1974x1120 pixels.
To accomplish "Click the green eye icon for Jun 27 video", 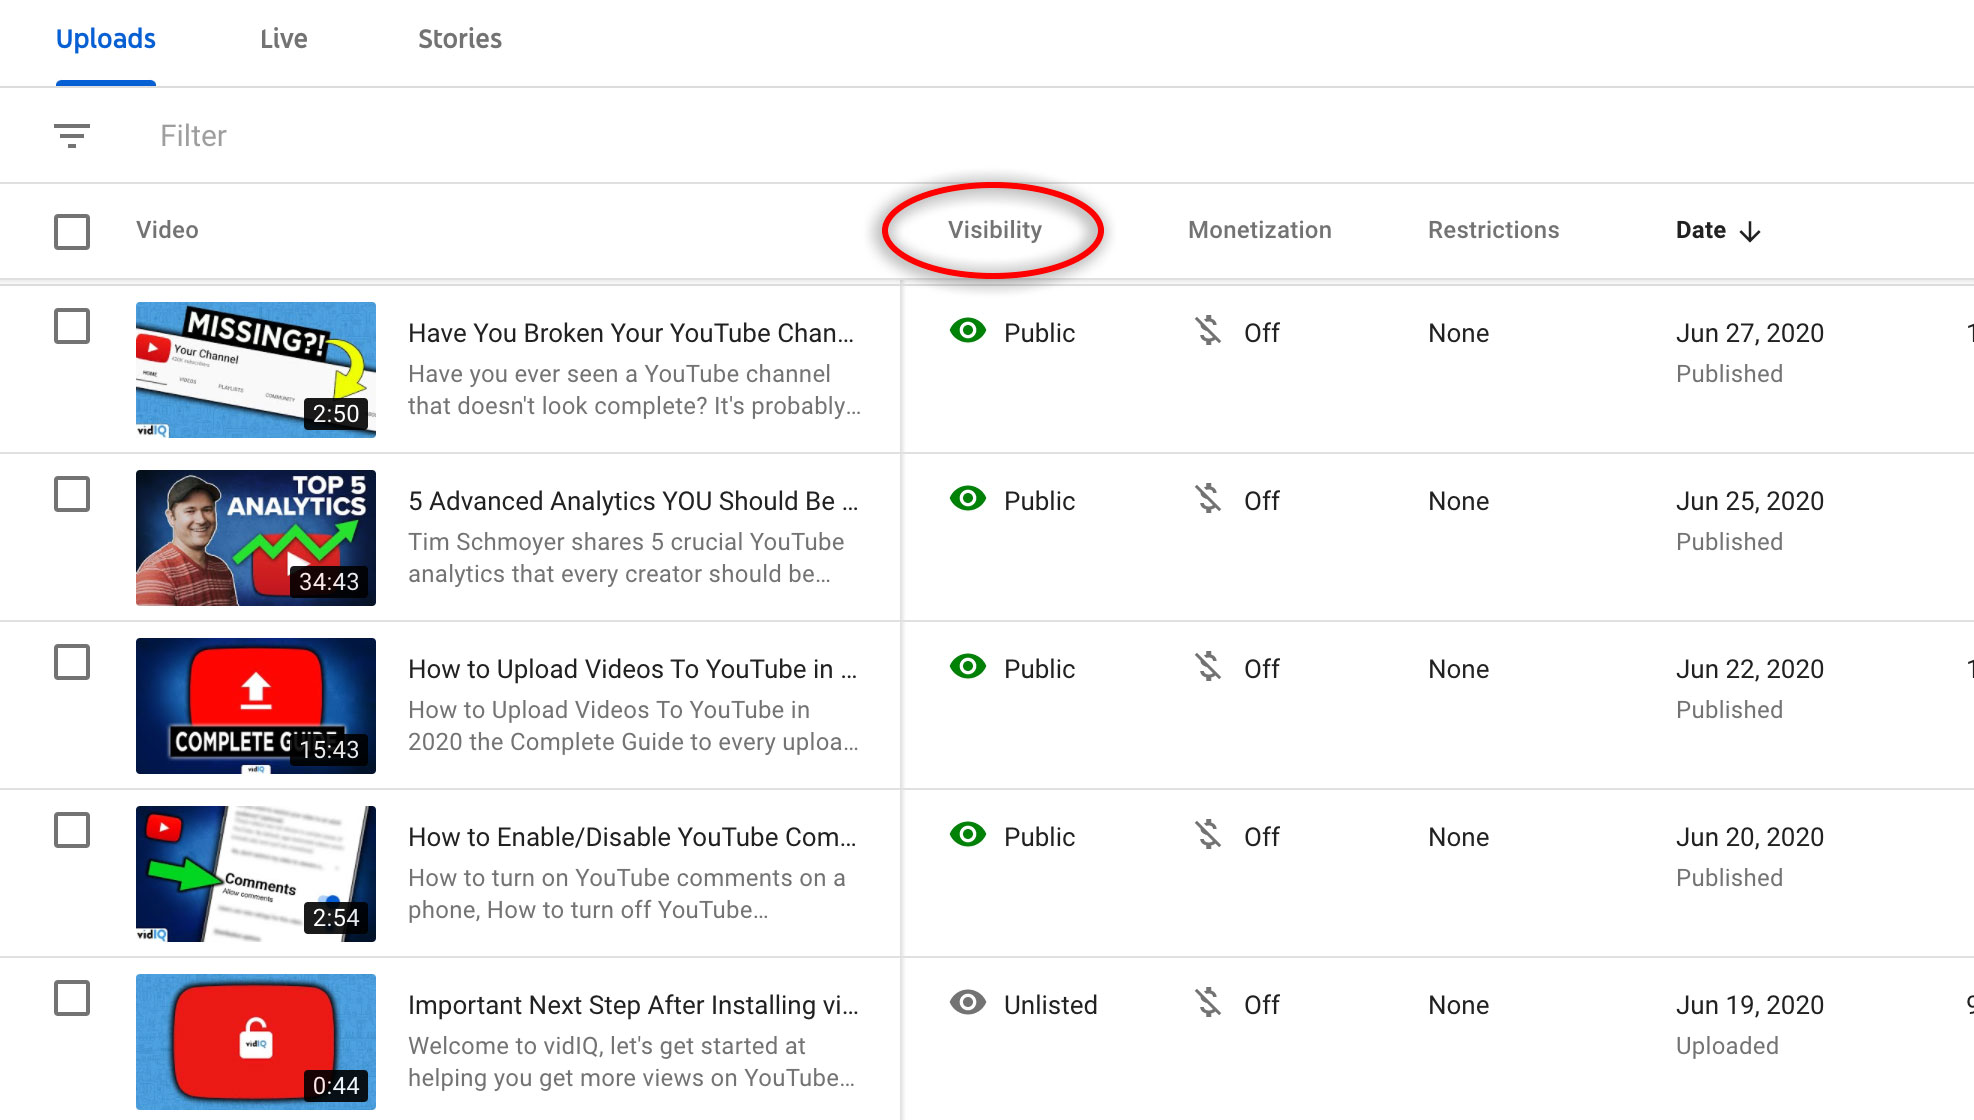I will pyautogui.click(x=967, y=331).
